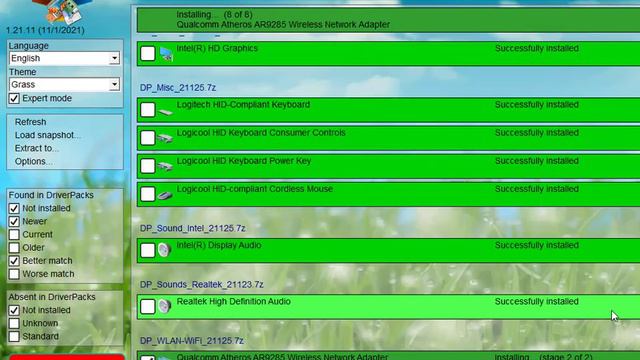
Task: Click the Logicool HID Keyboard Power Key icon
Action: pyautogui.click(x=165, y=167)
